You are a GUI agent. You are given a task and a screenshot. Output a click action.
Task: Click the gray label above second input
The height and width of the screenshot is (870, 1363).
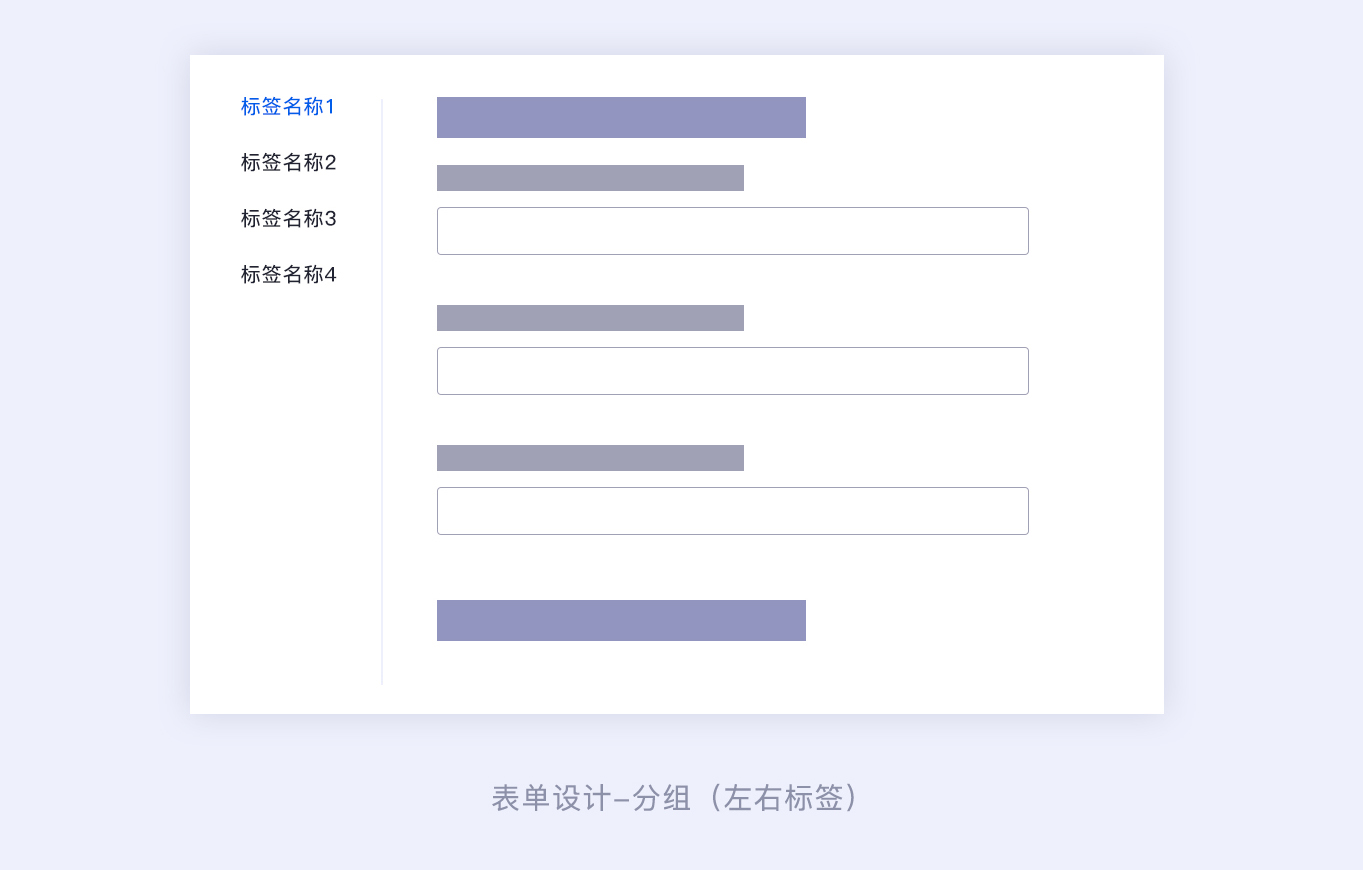[x=590, y=318]
